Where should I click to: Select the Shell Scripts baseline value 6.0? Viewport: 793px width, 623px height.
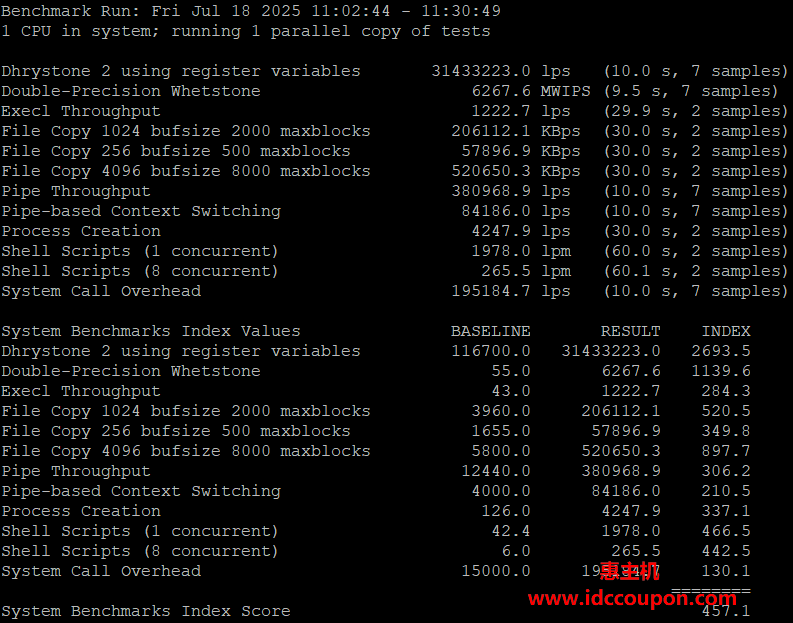point(516,551)
